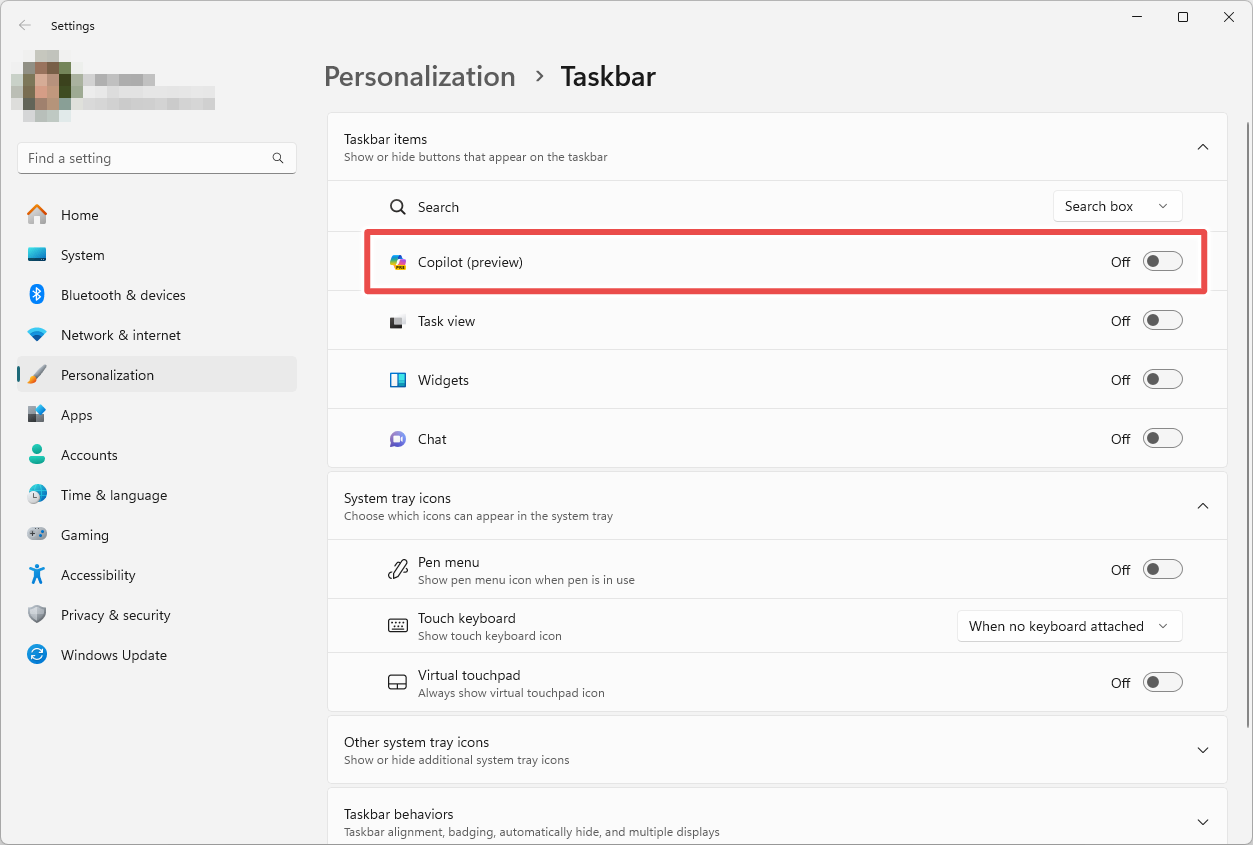Collapse the Taskbar items section chevron
The image size is (1253, 845).
(x=1203, y=147)
